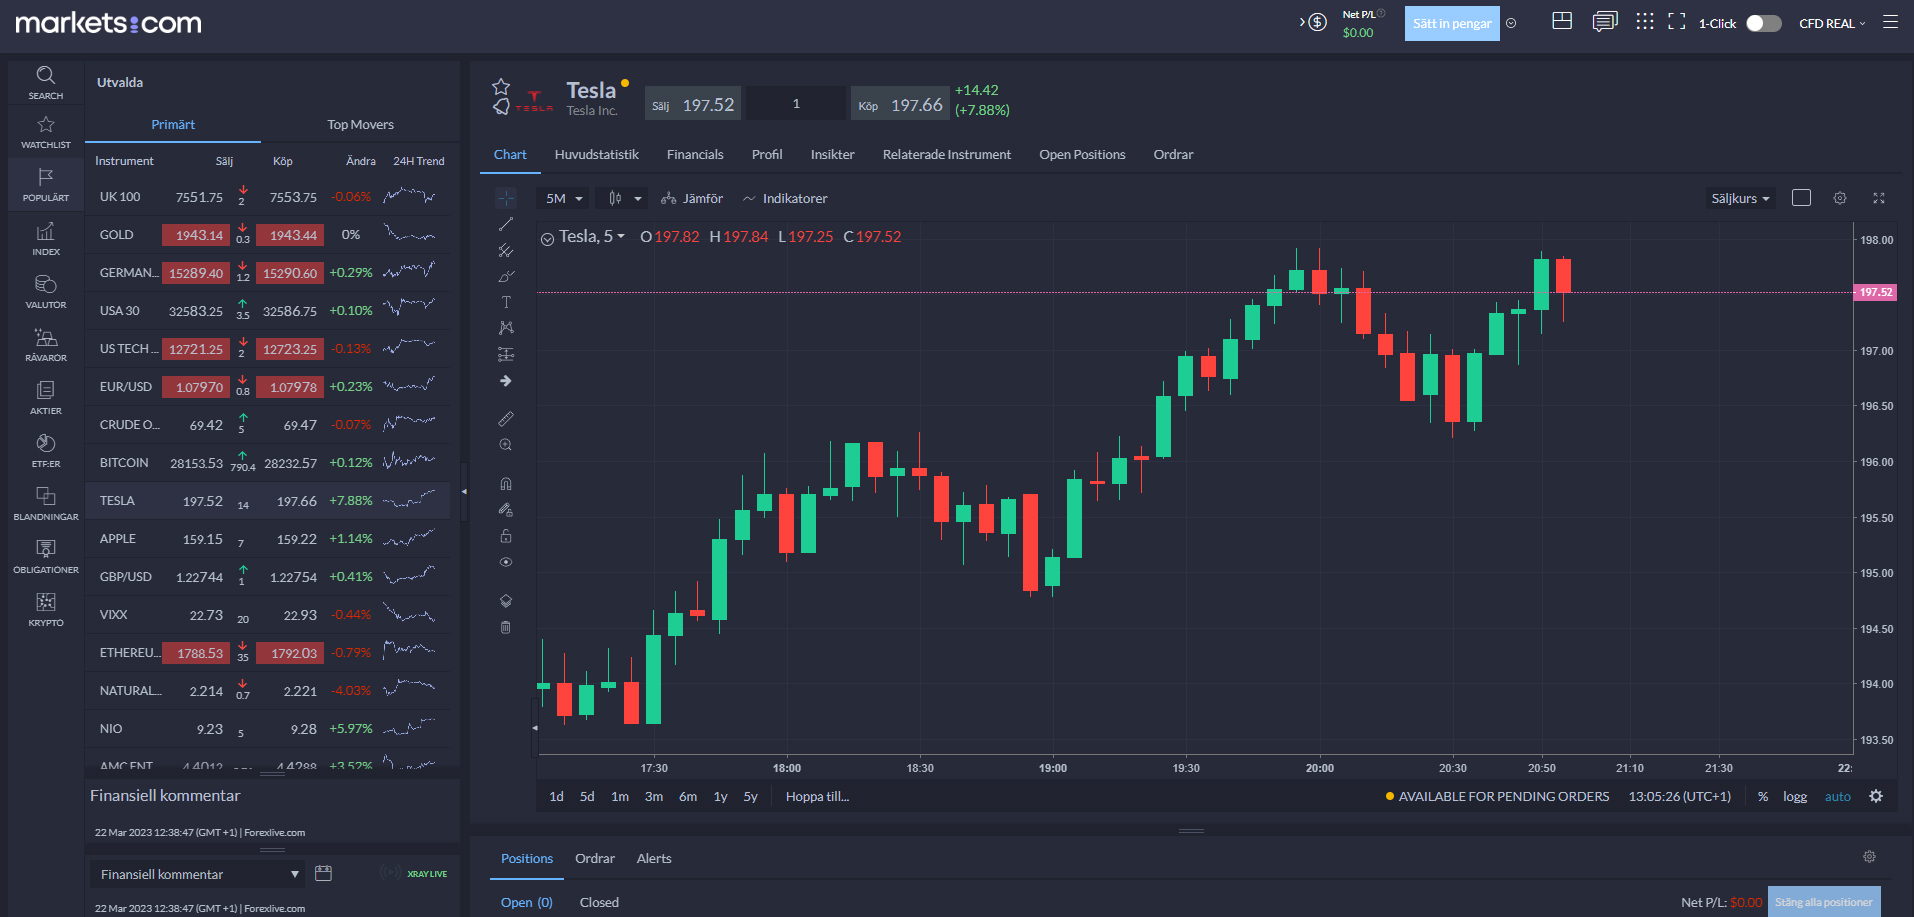Toggle lock all drawing tools

[506, 536]
